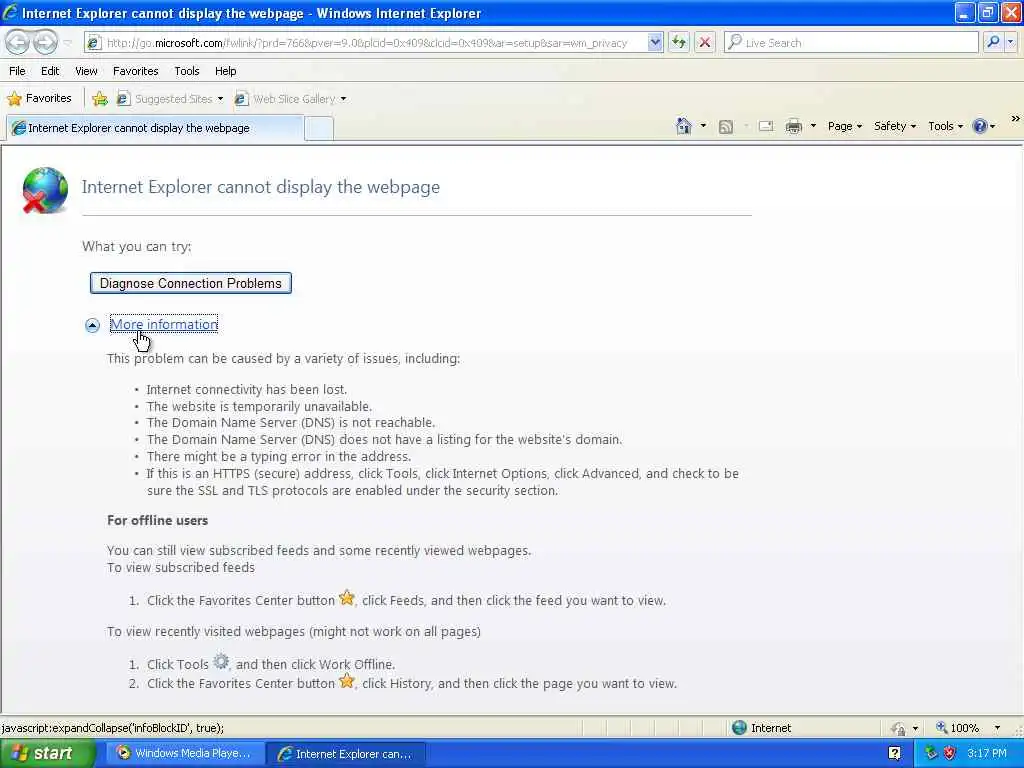Open the Favorites Center star button
The height and width of the screenshot is (768, 1024).
[x=39, y=99]
